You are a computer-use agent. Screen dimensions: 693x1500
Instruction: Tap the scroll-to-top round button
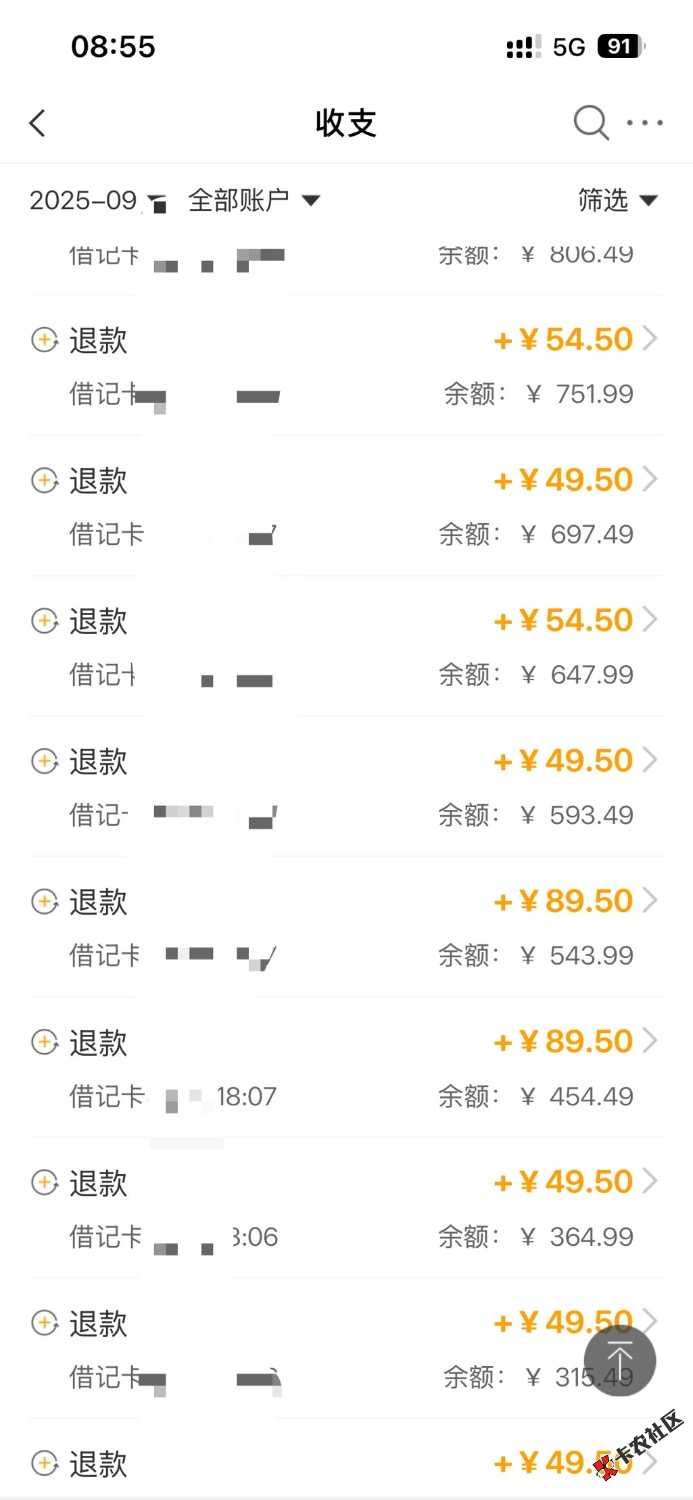(620, 1361)
